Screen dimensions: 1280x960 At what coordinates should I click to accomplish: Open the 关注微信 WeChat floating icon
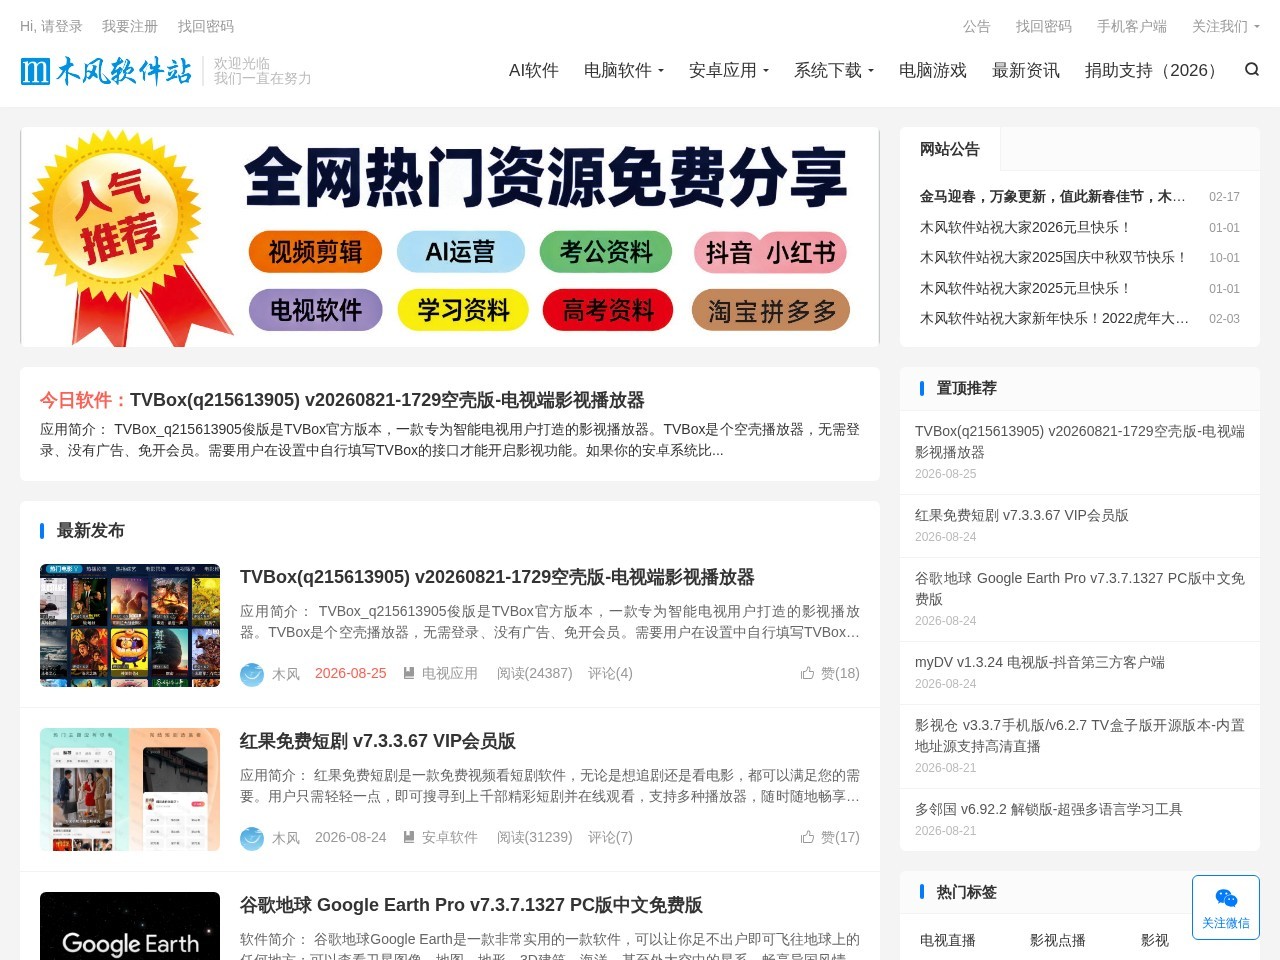(x=1226, y=907)
